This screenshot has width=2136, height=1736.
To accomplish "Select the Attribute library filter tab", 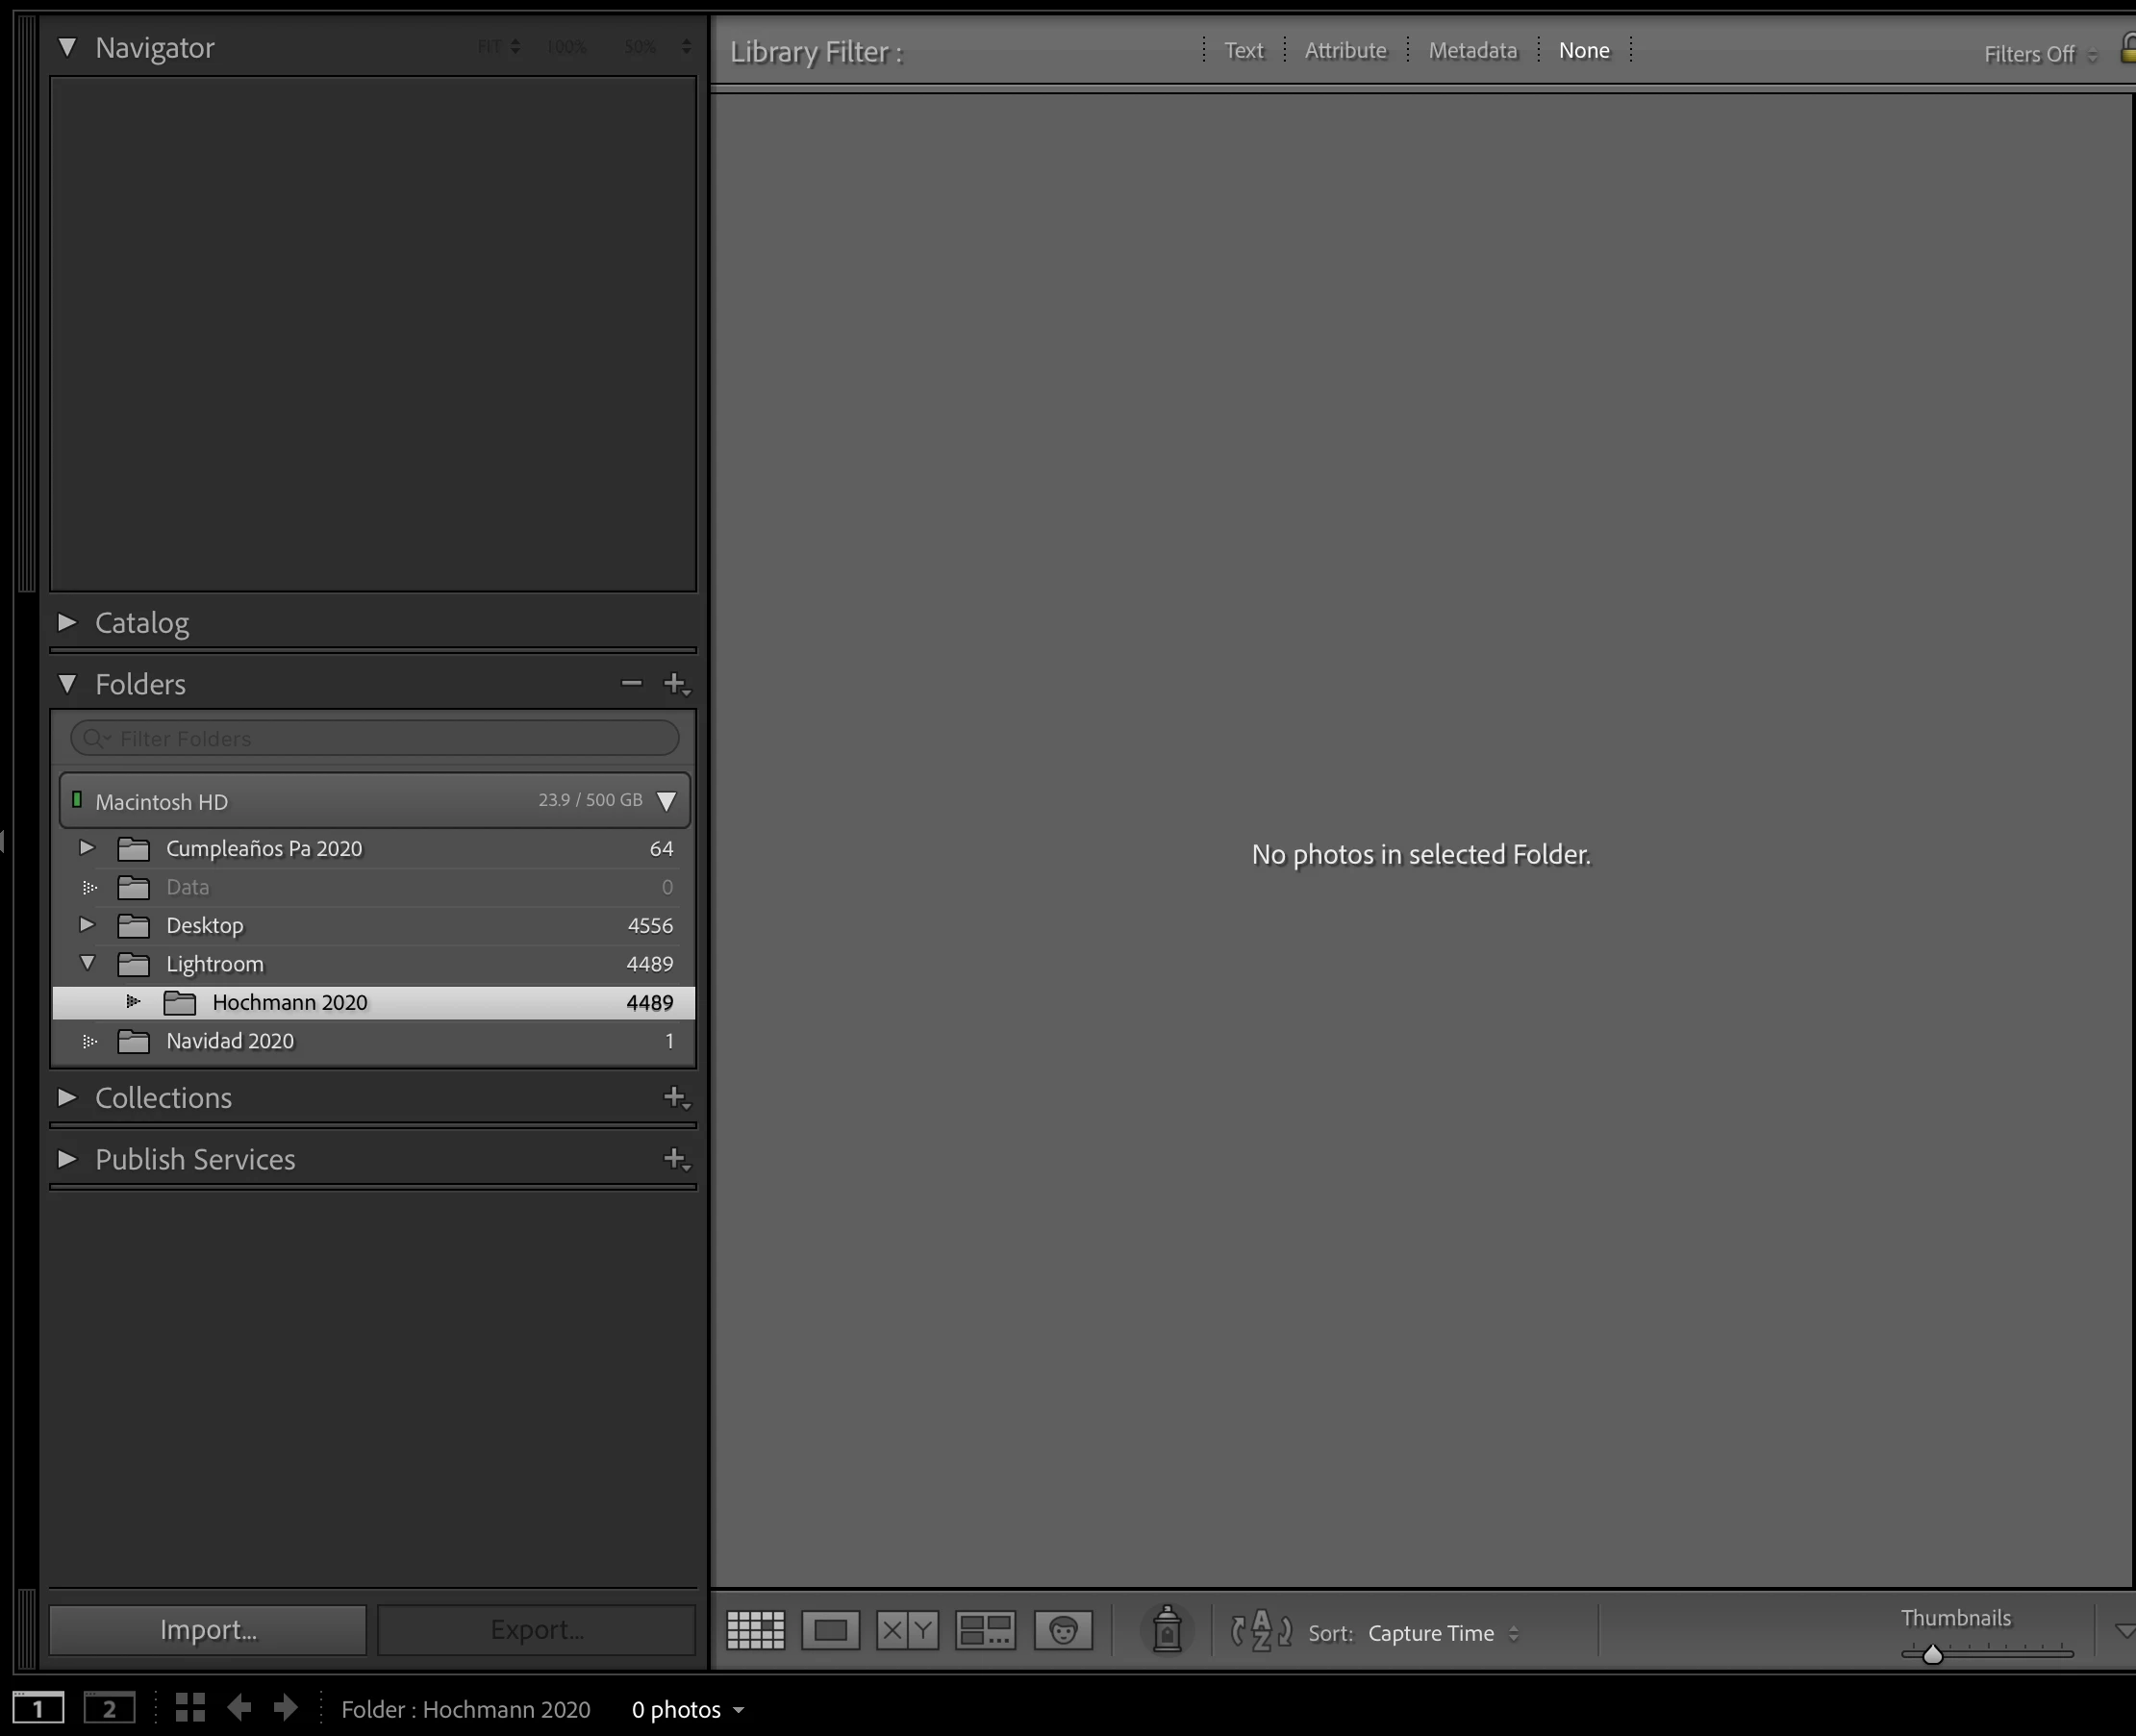I will tap(1345, 50).
